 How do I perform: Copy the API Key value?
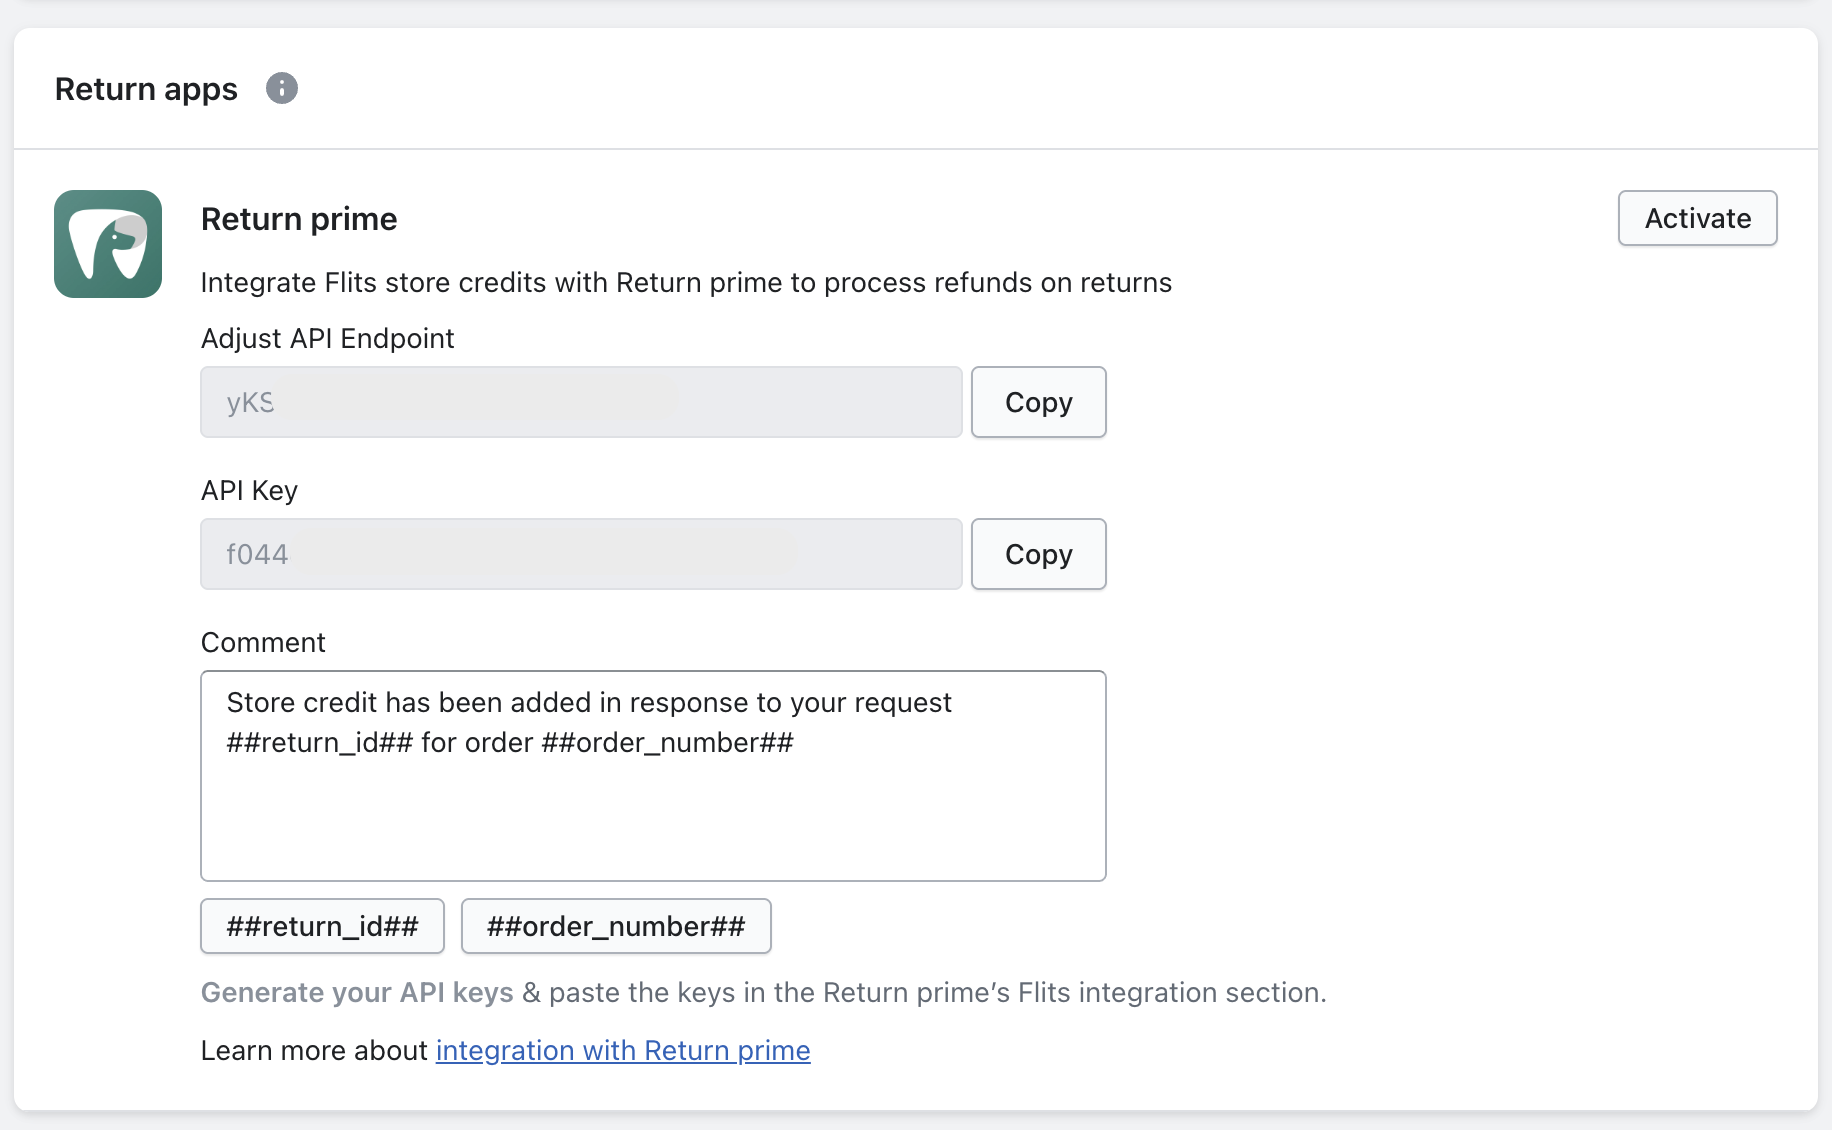pyautogui.click(x=1038, y=554)
